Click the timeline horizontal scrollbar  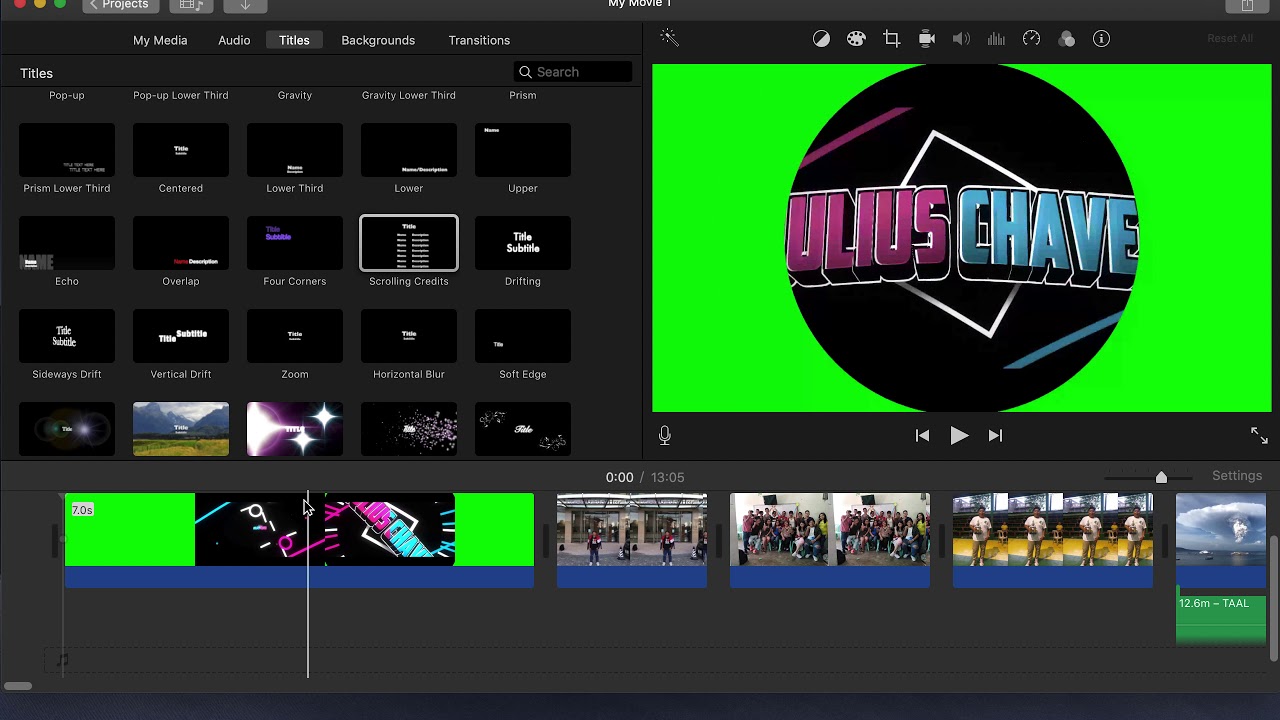[x=18, y=686]
